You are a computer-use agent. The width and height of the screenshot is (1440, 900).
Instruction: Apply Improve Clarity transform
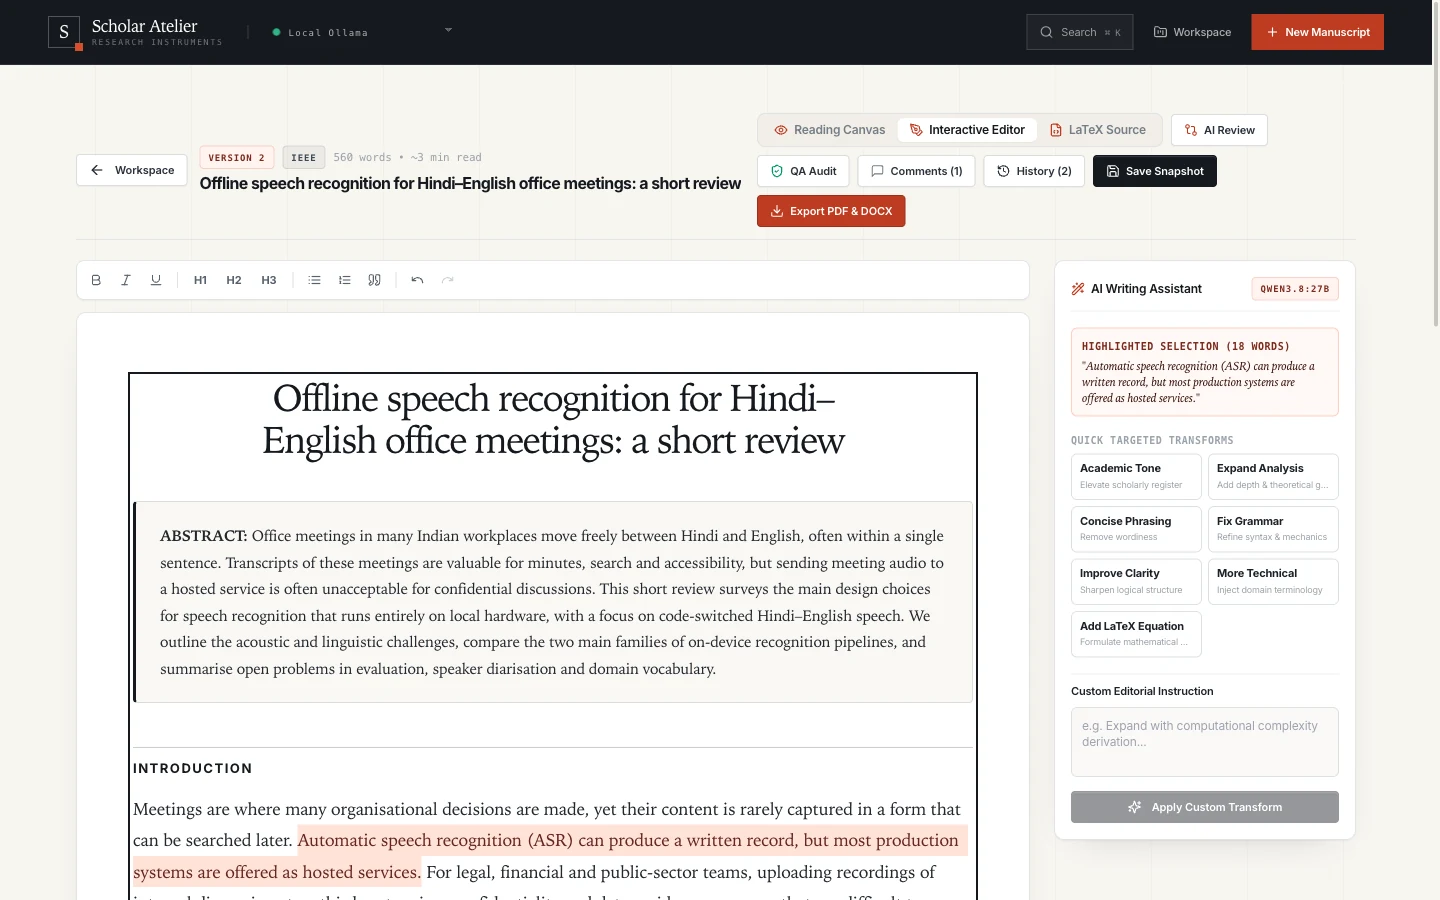1136,581
